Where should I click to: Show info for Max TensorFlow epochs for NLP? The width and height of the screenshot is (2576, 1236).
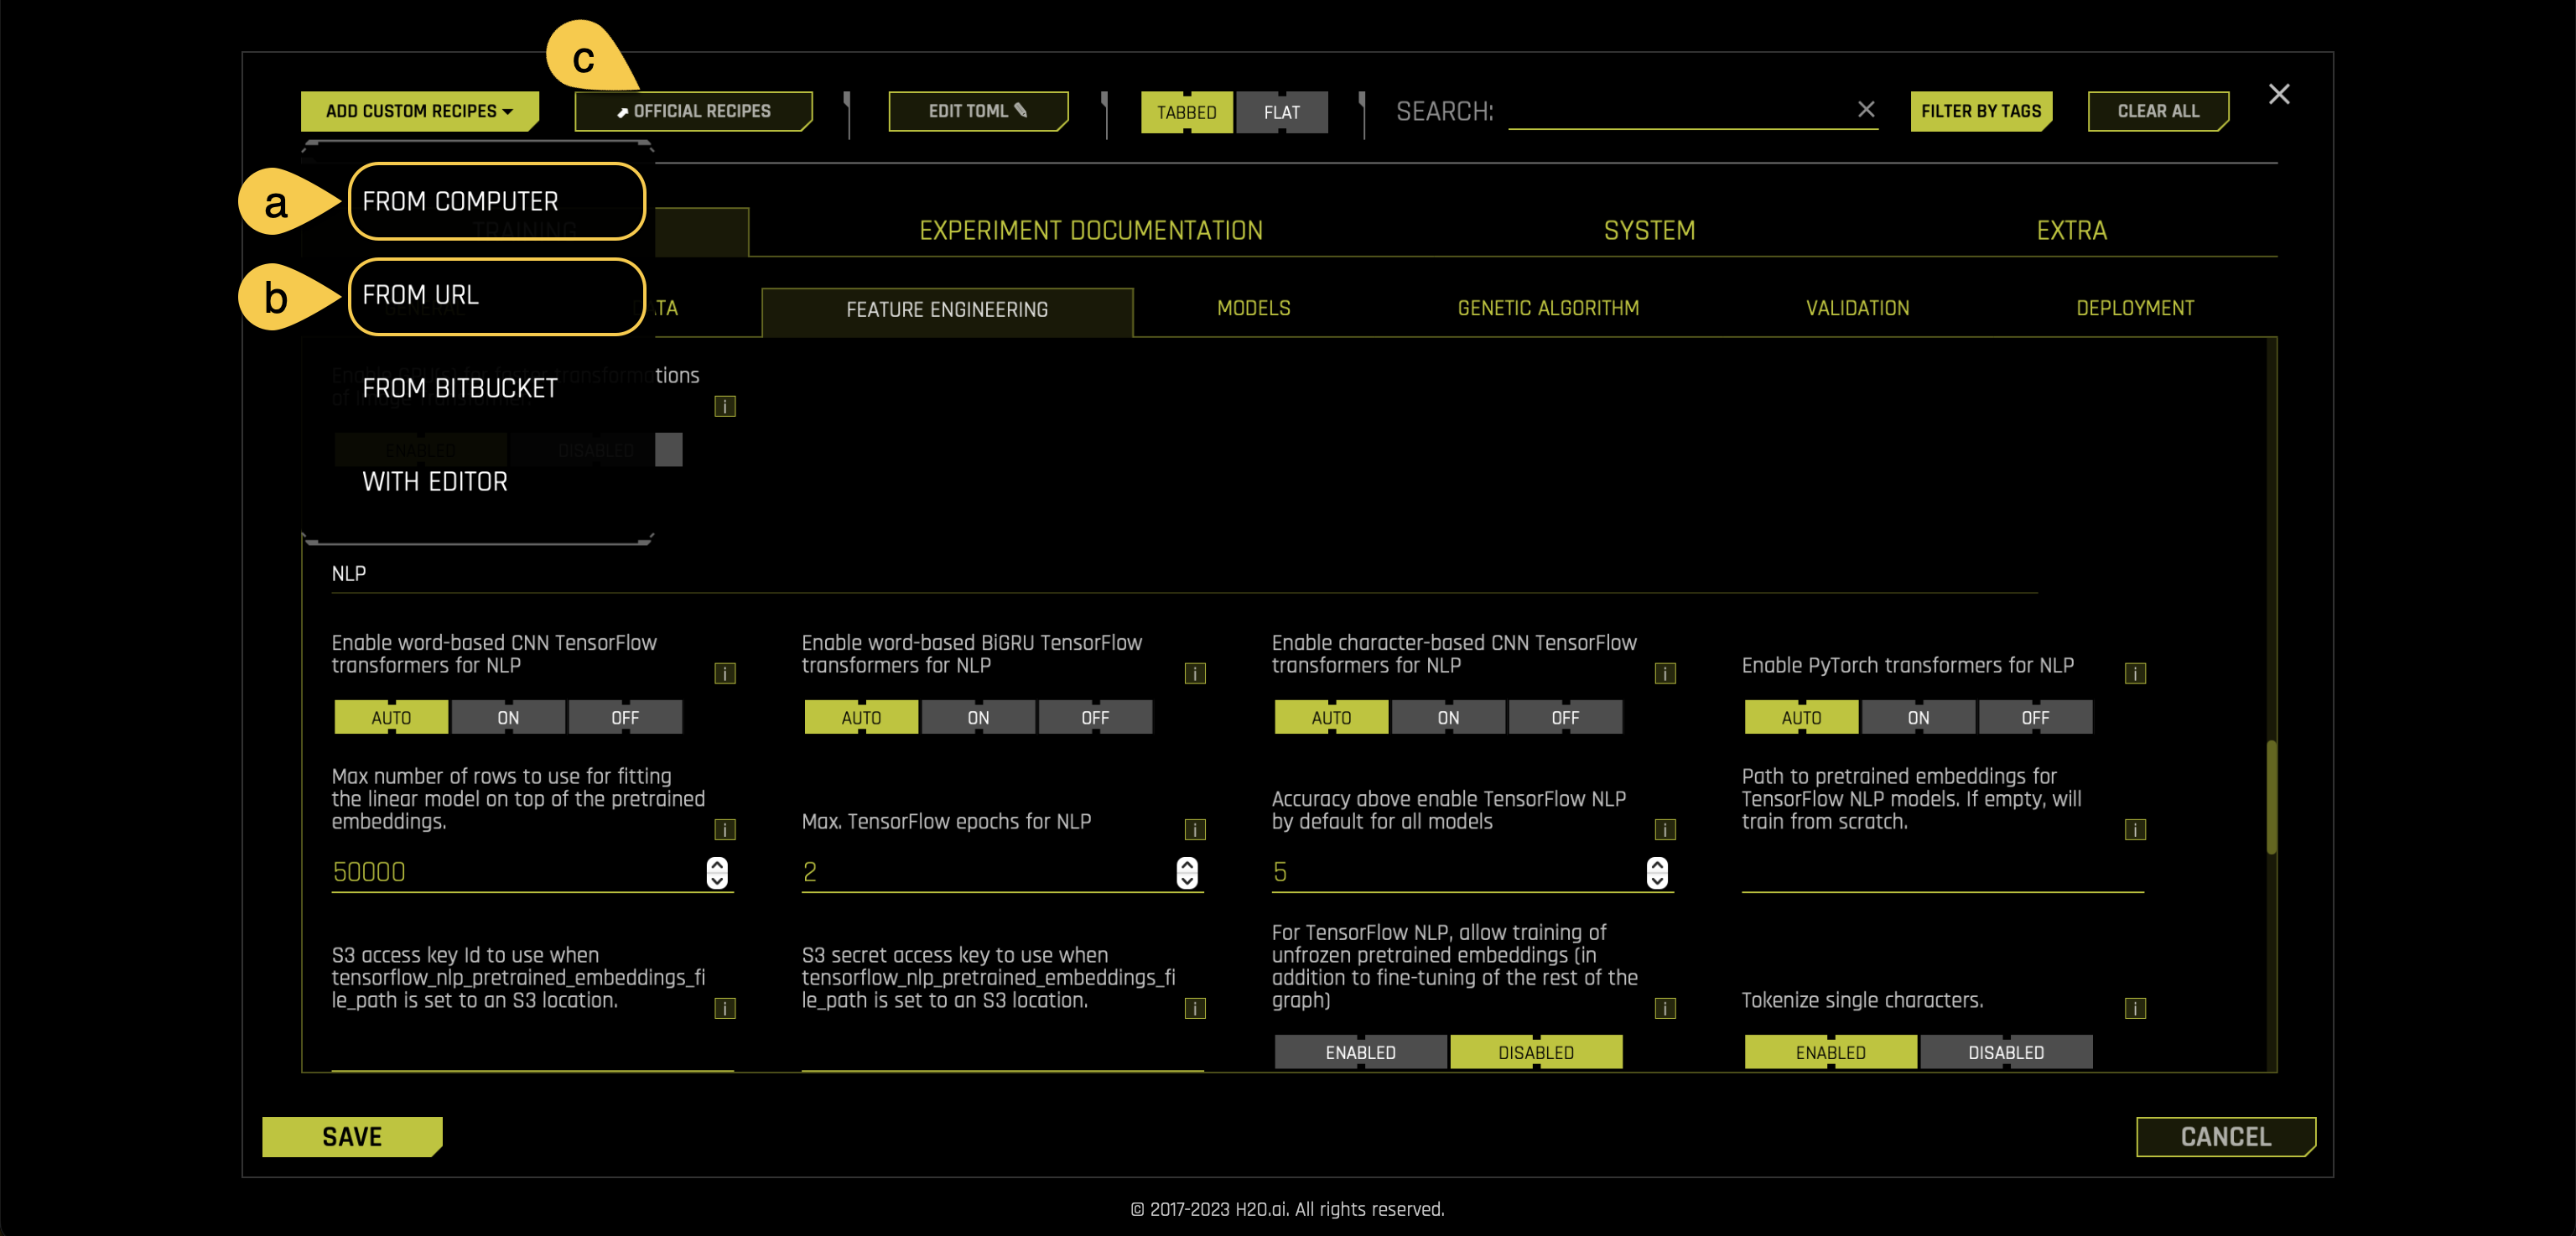tap(1195, 829)
